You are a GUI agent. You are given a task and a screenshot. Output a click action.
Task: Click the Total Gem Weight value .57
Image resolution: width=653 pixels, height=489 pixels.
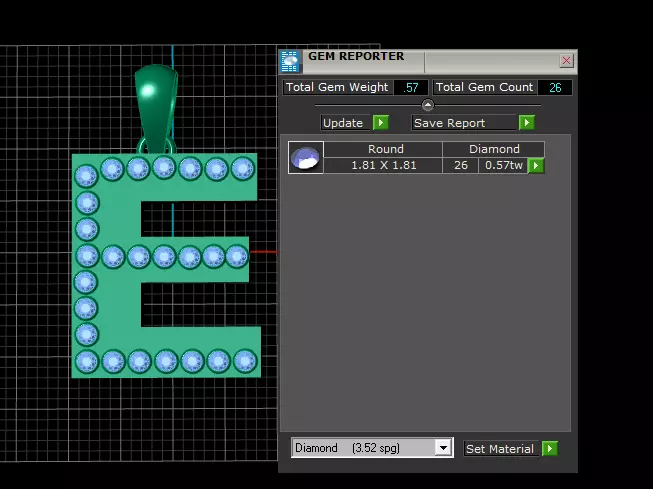(x=411, y=87)
